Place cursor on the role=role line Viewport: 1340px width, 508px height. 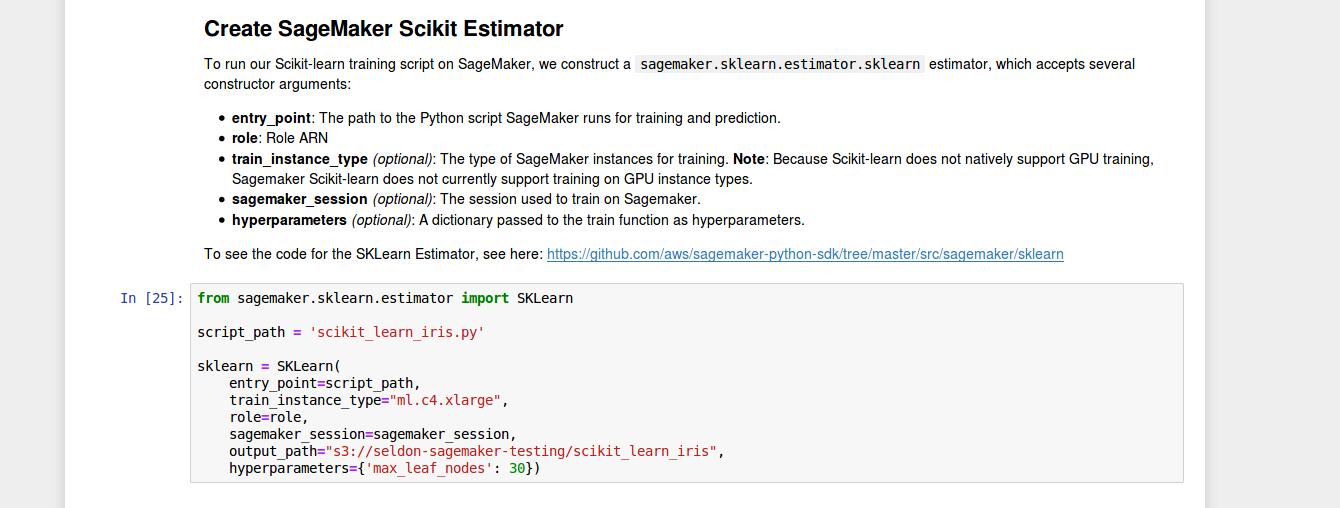click(x=269, y=417)
